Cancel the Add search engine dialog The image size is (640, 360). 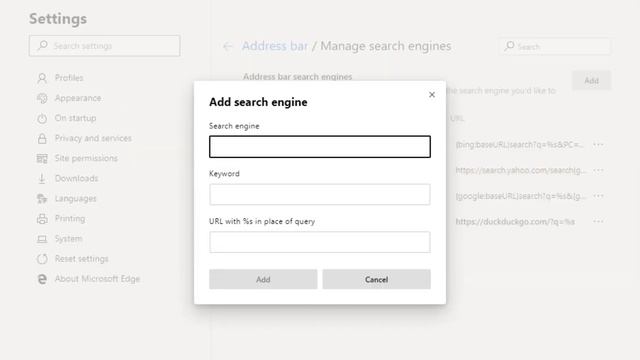pyautogui.click(x=376, y=279)
